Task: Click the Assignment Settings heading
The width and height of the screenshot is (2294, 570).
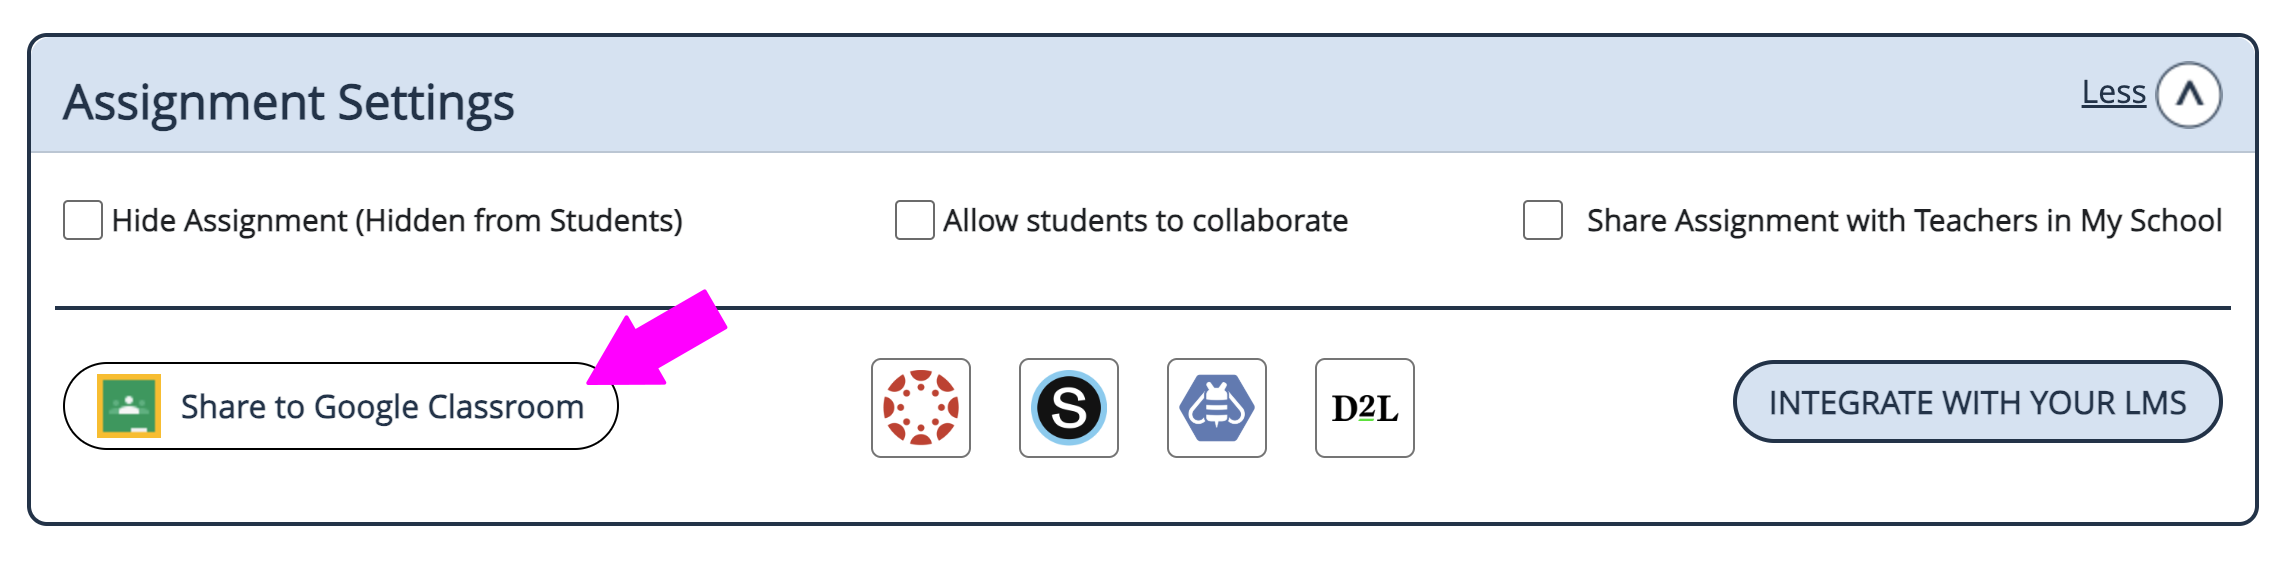Action: click(289, 103)
